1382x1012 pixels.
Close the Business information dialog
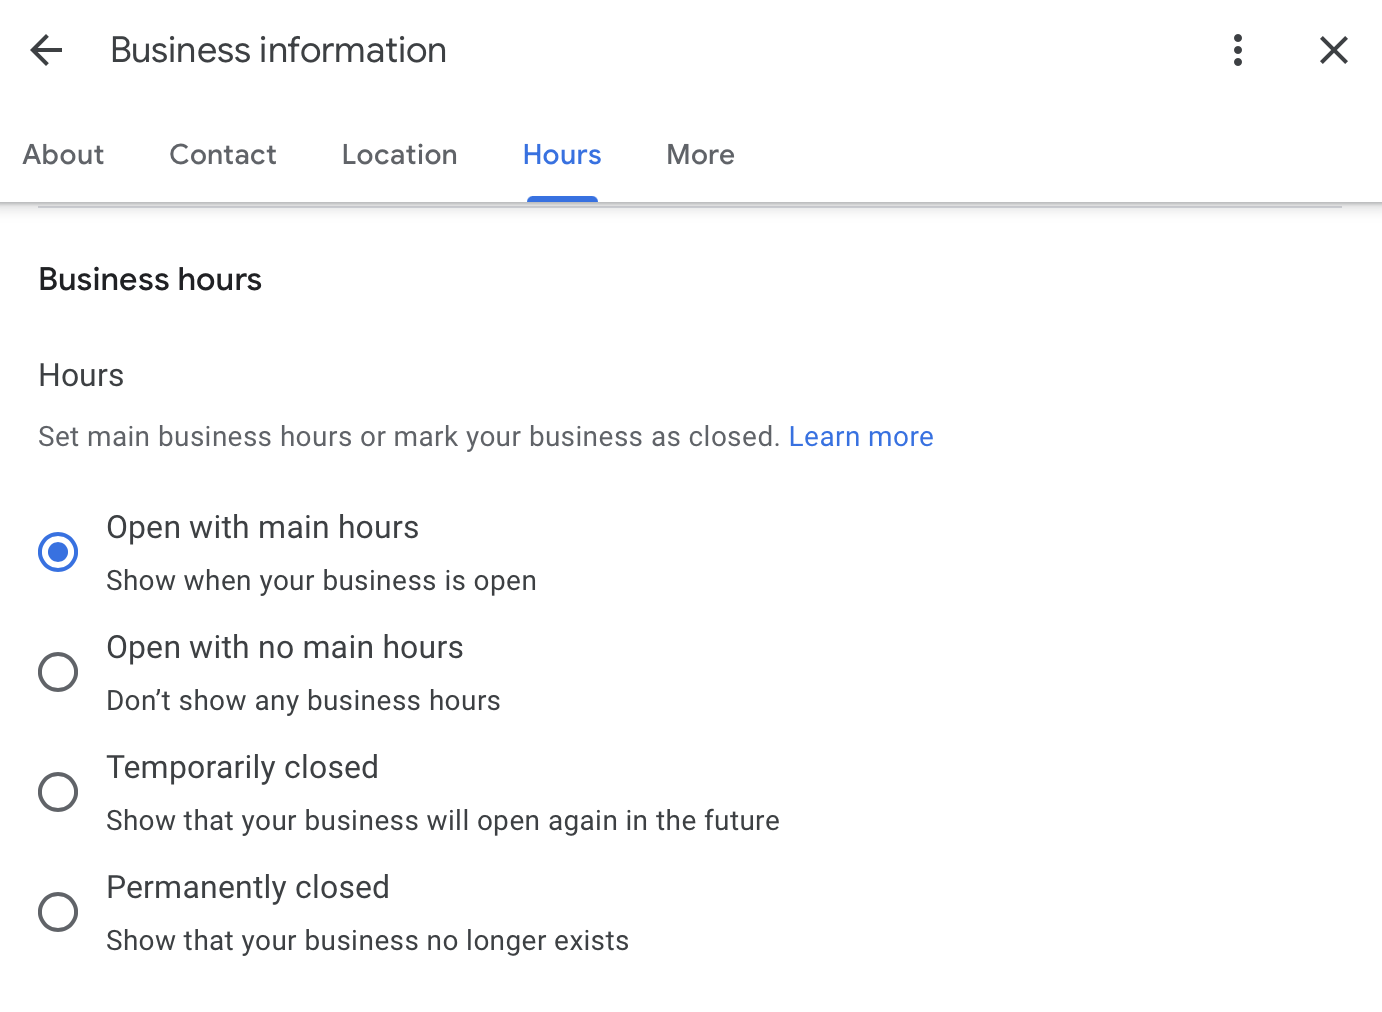1334,50
